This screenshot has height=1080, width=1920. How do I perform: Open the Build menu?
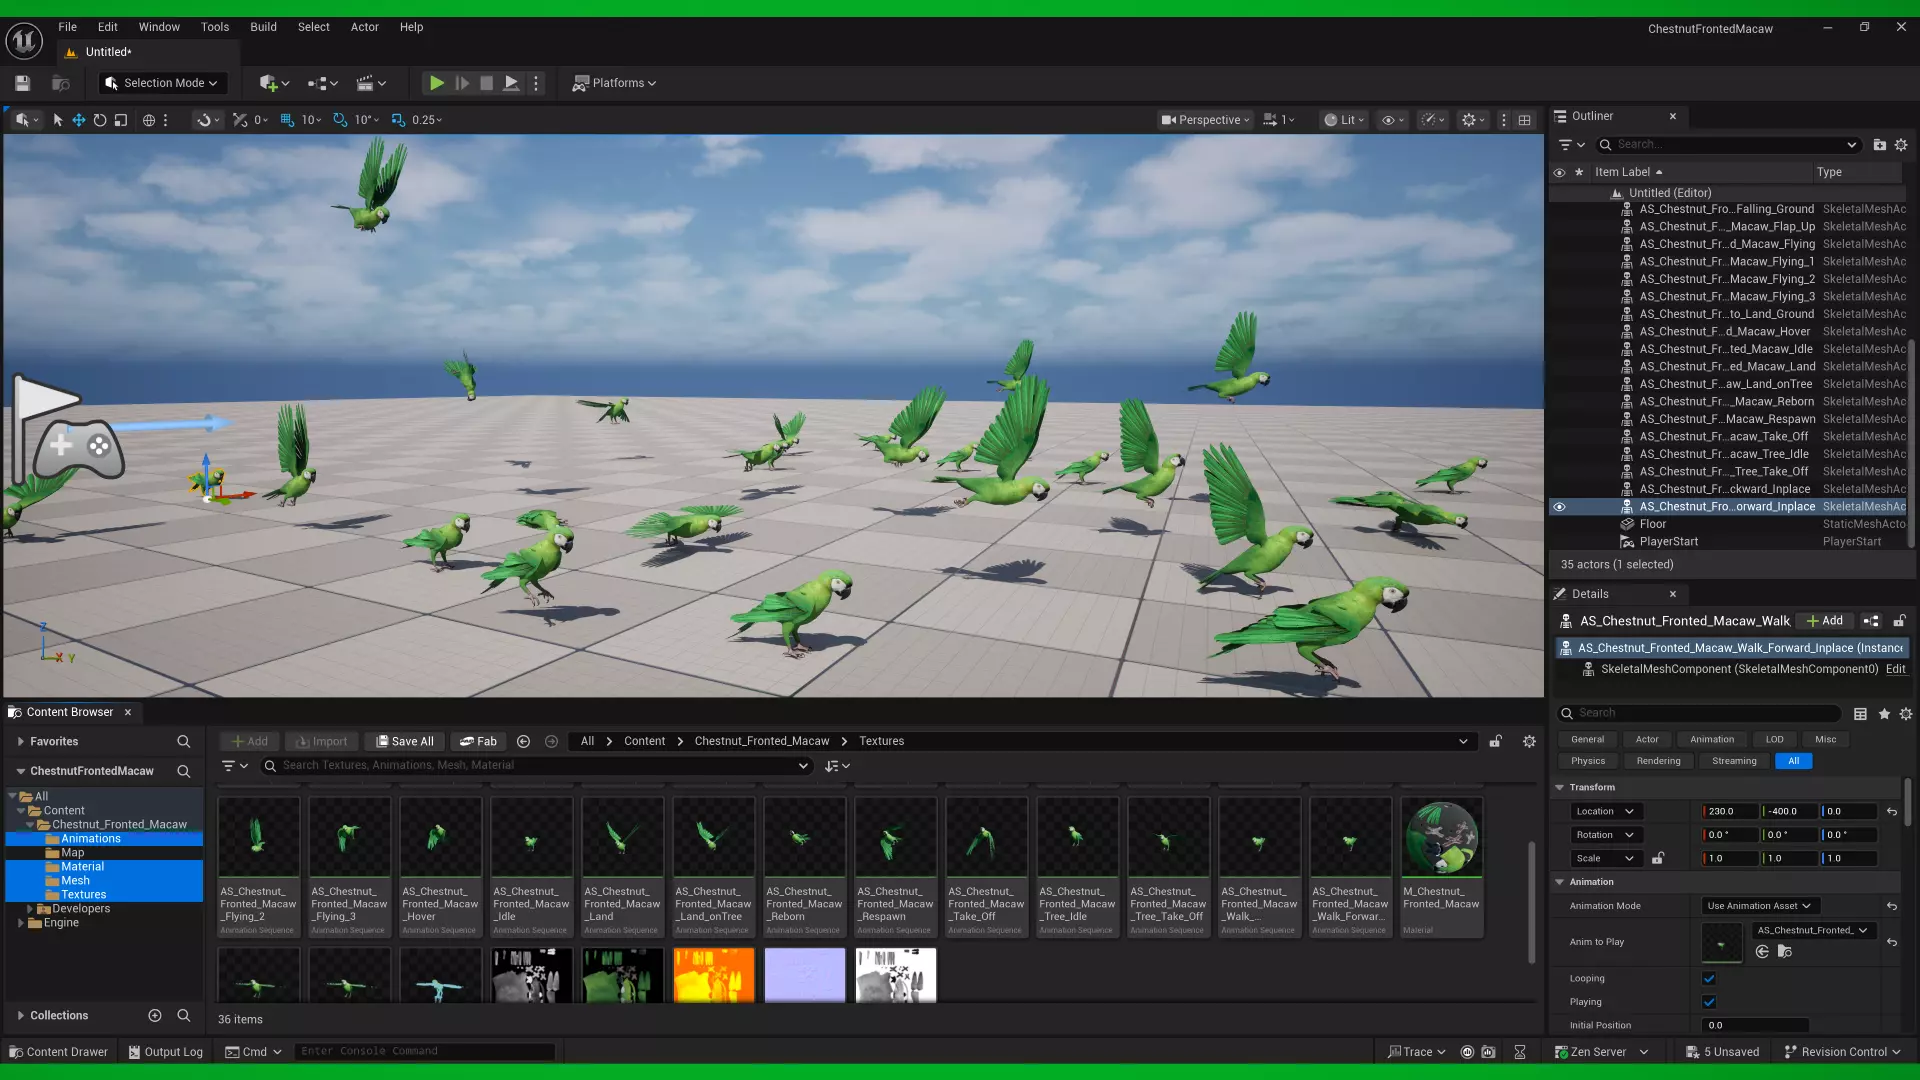(263, 27)
